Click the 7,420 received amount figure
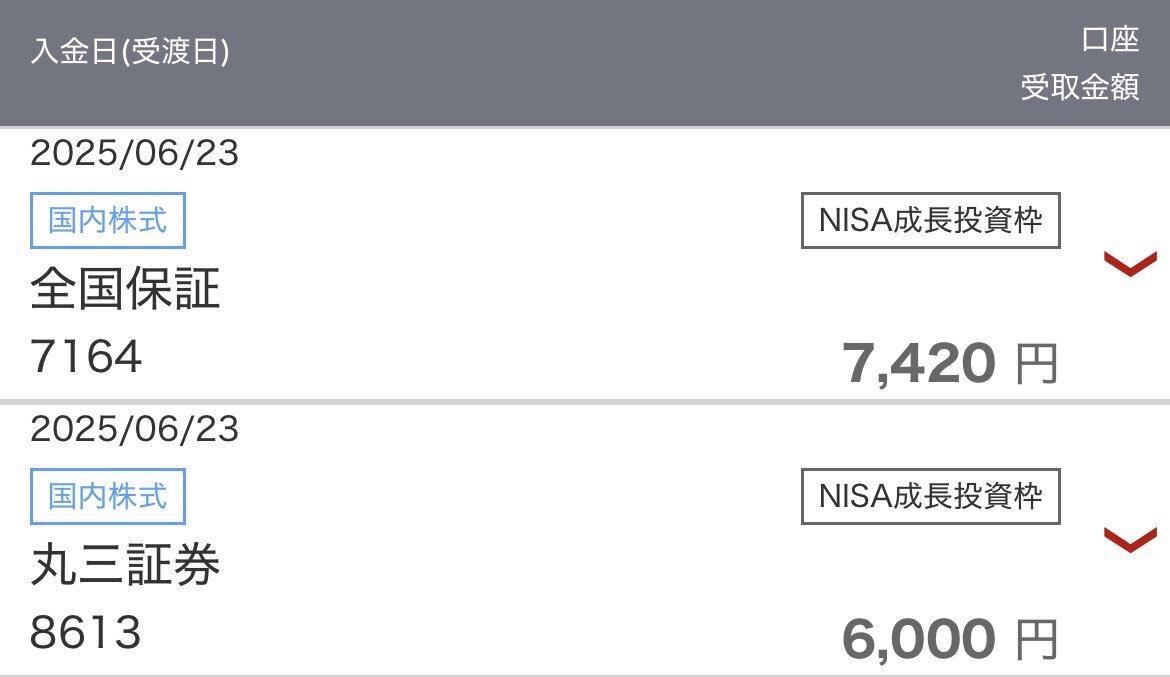This screenshot has height=677, width=1170. point(919,364)
